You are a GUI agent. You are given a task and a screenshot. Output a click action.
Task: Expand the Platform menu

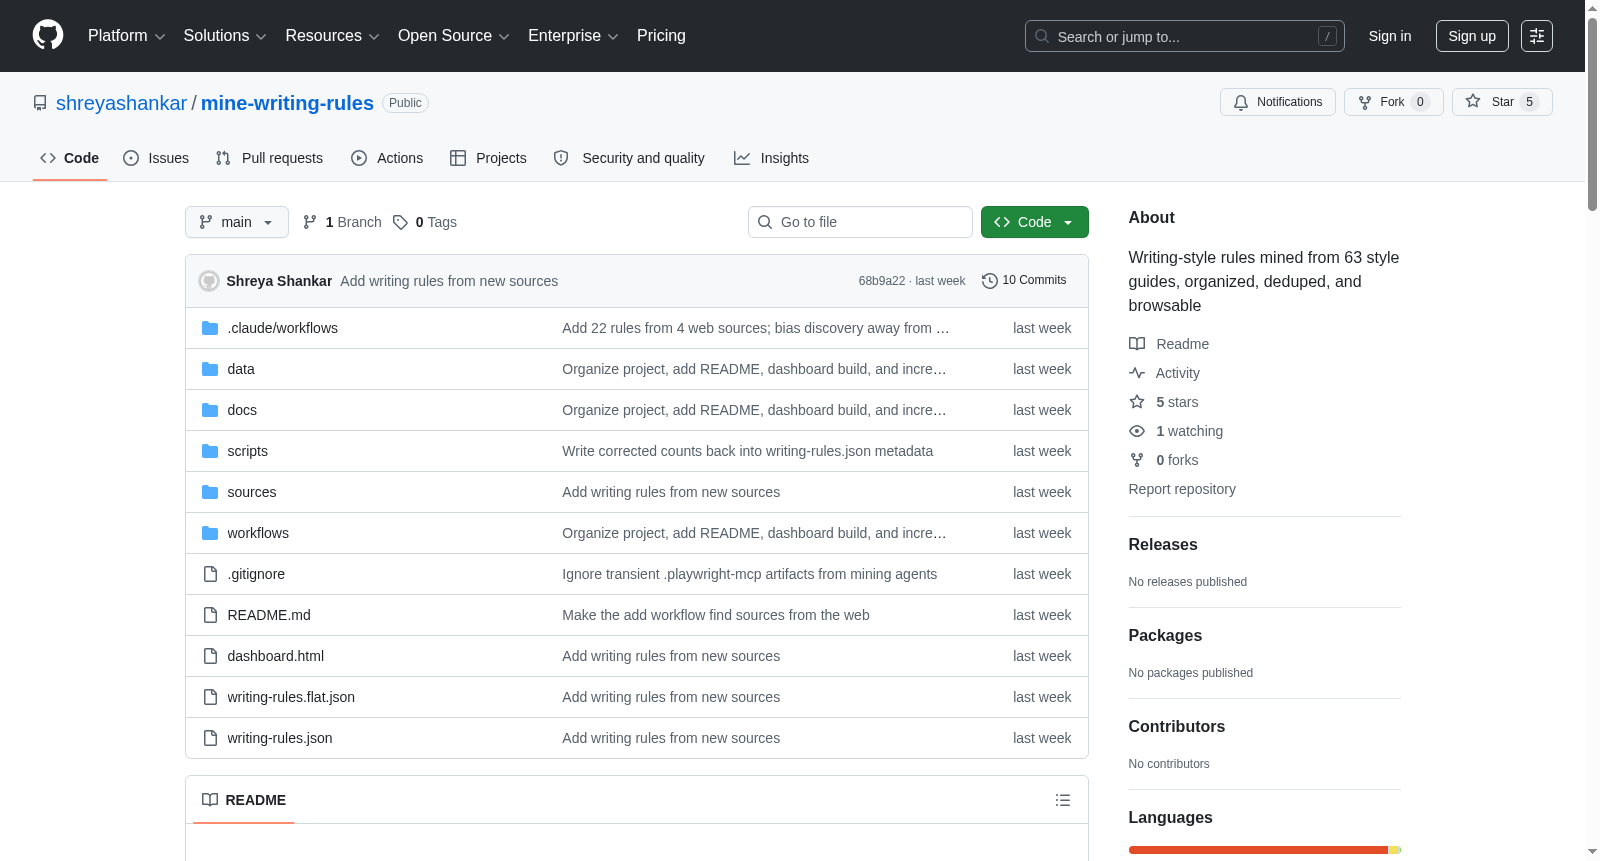(x=127, y=36)
